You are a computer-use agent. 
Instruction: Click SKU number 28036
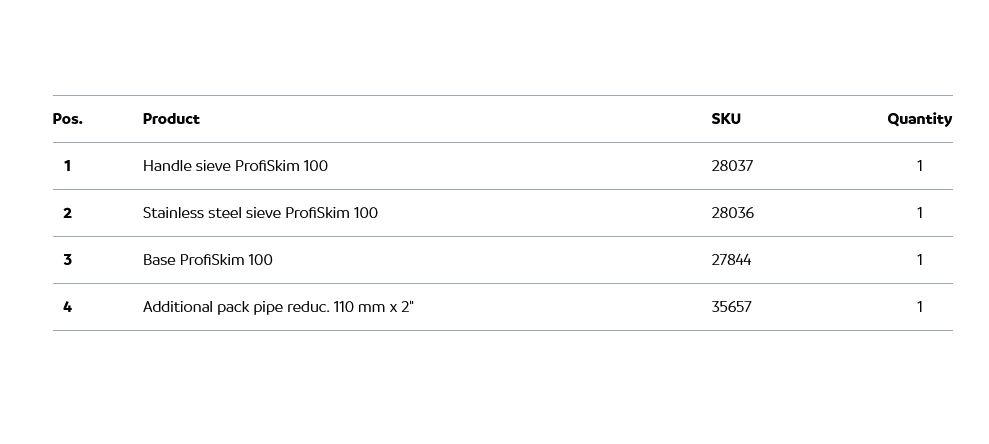[x=732, y=213]
